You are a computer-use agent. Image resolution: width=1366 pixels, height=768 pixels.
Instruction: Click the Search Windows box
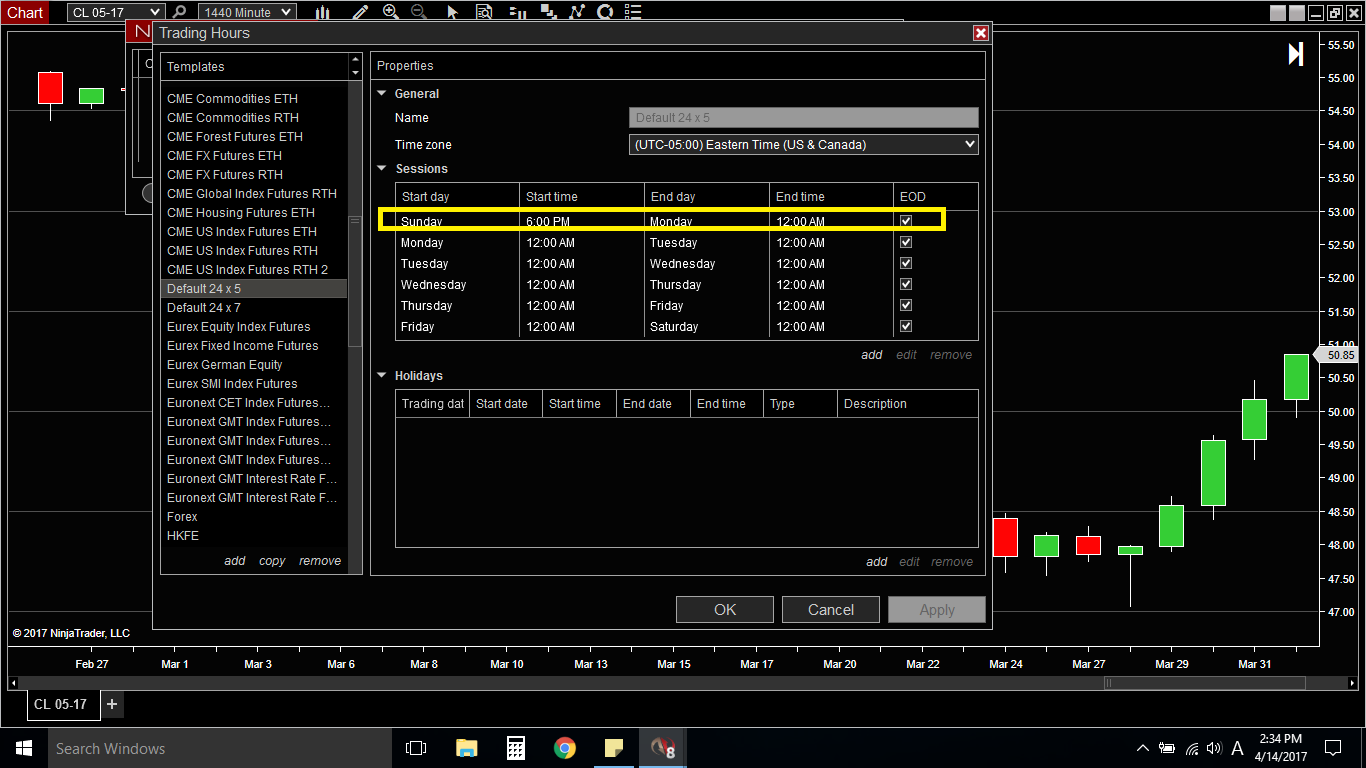[x=219, y=748]
